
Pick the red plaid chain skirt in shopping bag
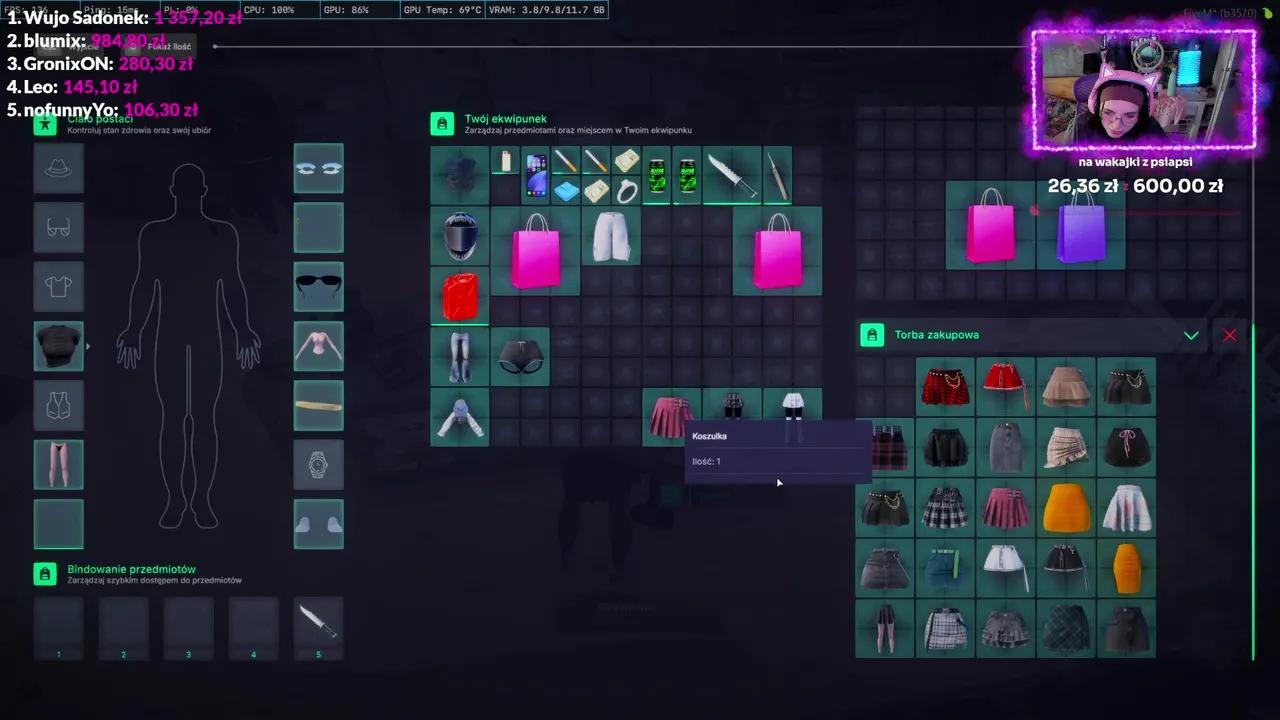[946, 387]
